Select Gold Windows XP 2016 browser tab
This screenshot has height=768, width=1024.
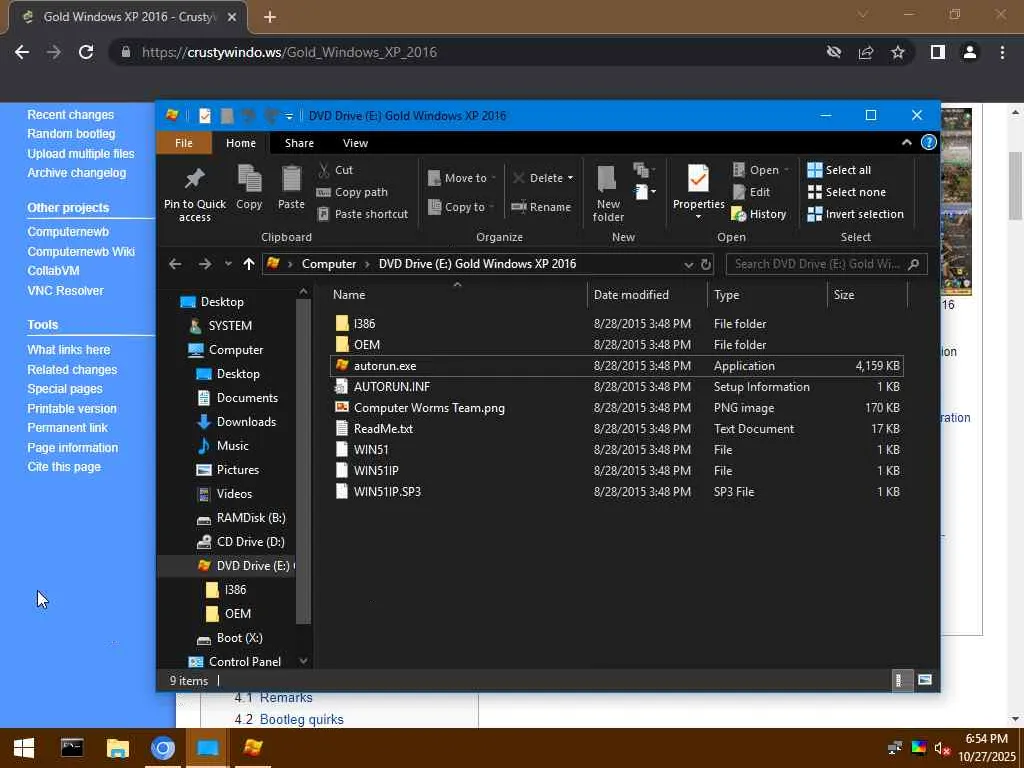[x=128, y=17]
